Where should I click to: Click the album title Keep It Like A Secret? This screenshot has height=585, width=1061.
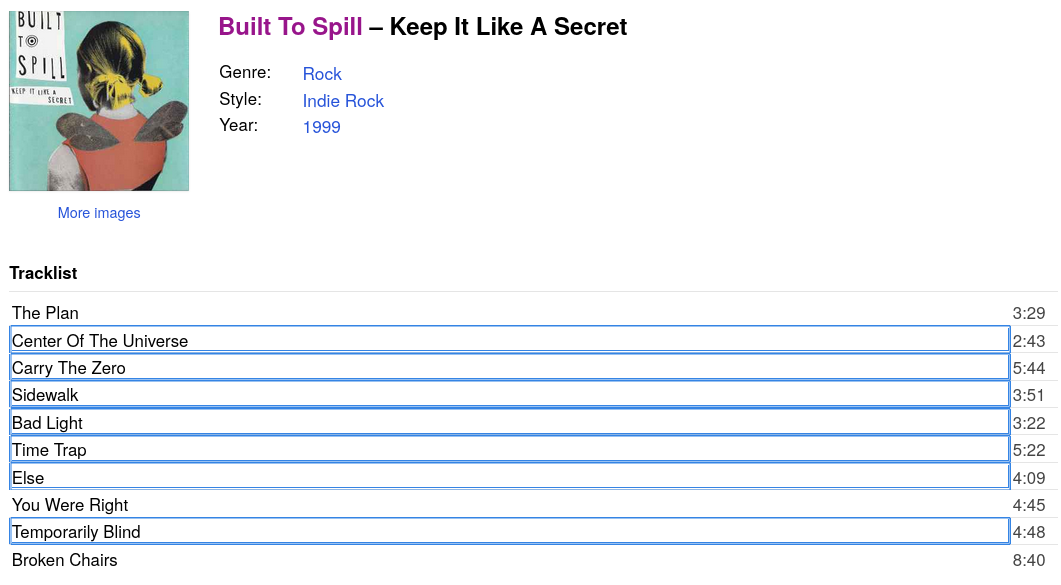(508, 27)
